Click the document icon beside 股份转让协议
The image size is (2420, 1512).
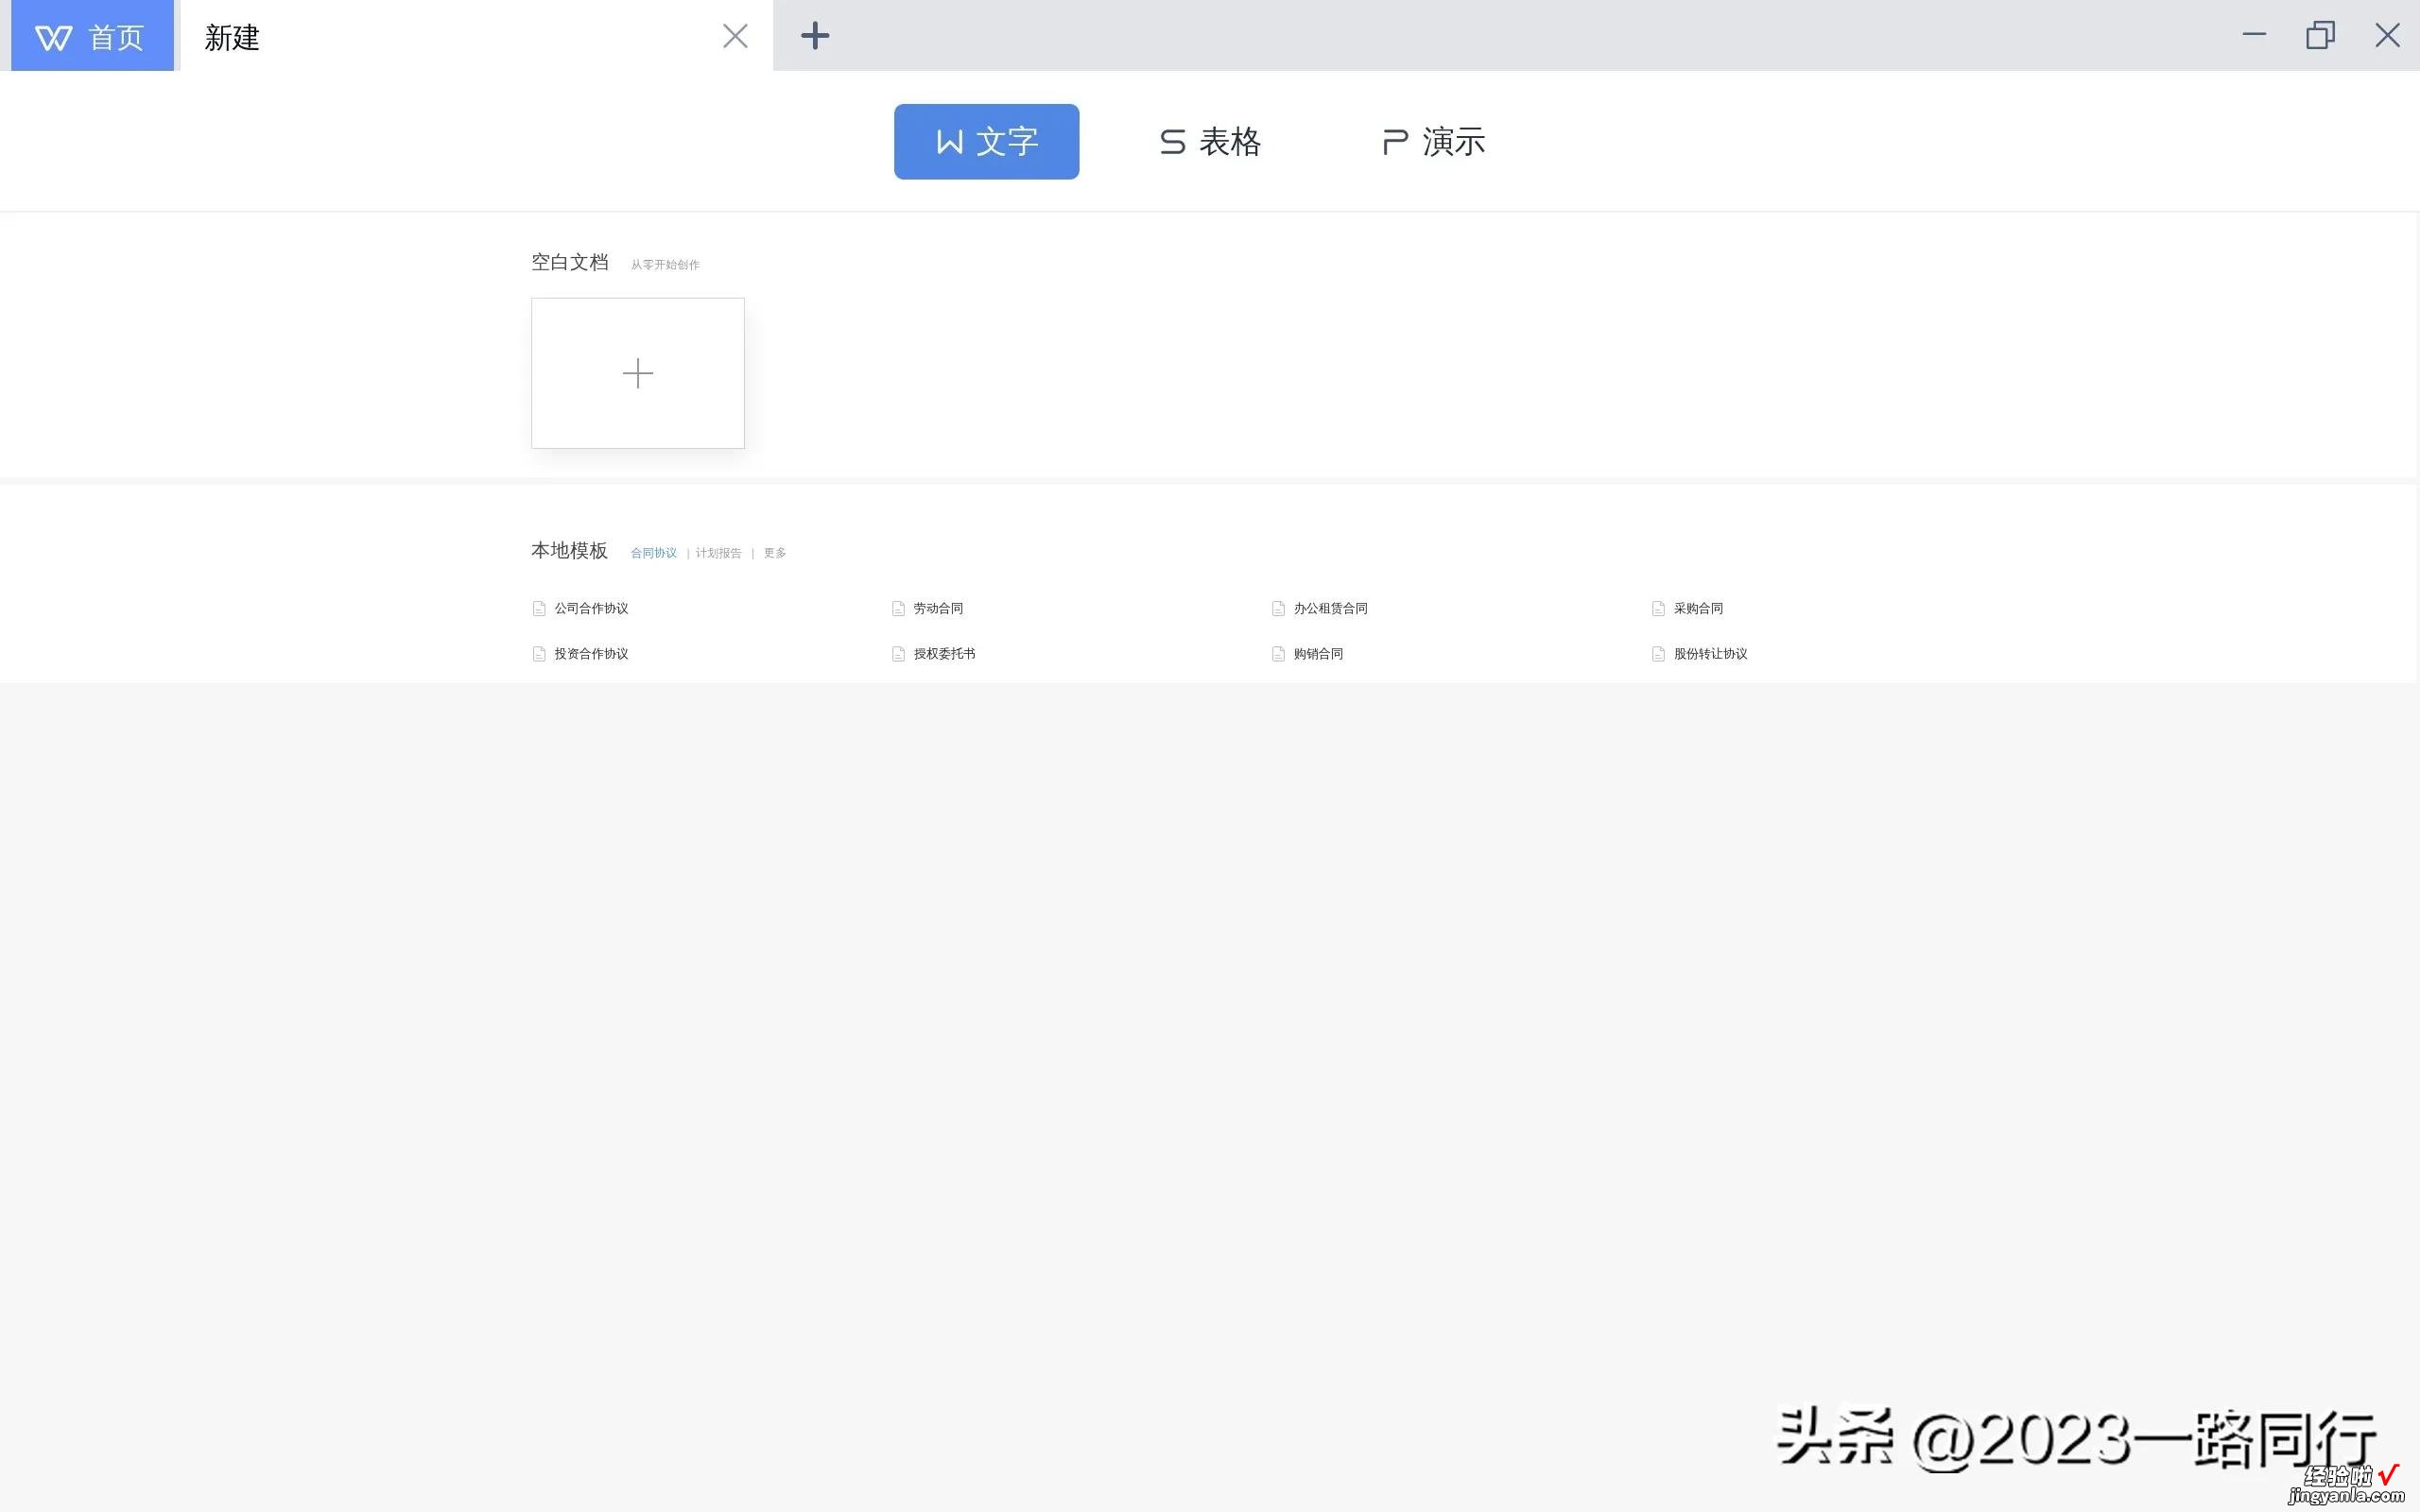pos(1658,654)
